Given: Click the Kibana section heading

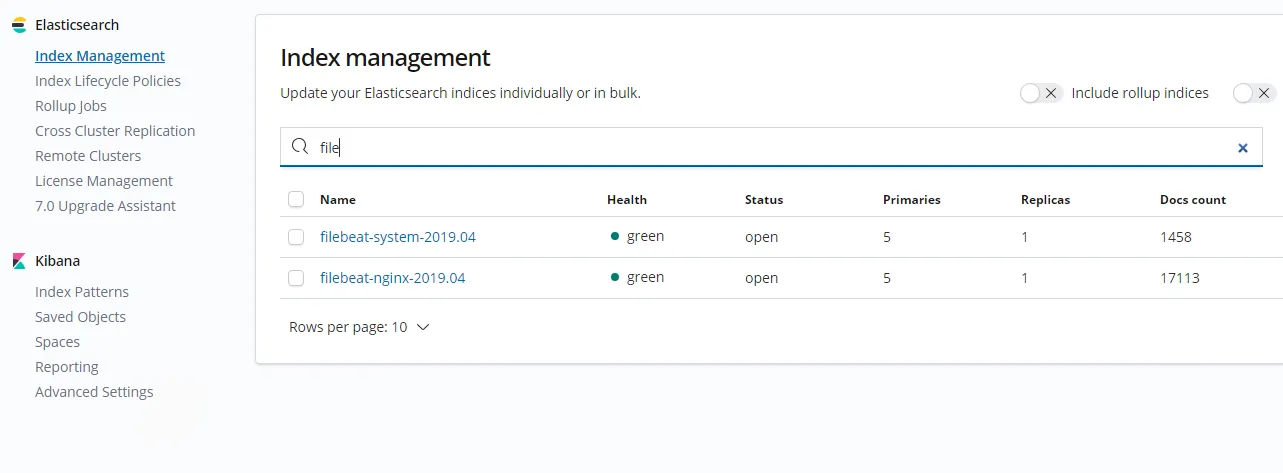Looking at the screenshot, I should click(57, 261).
